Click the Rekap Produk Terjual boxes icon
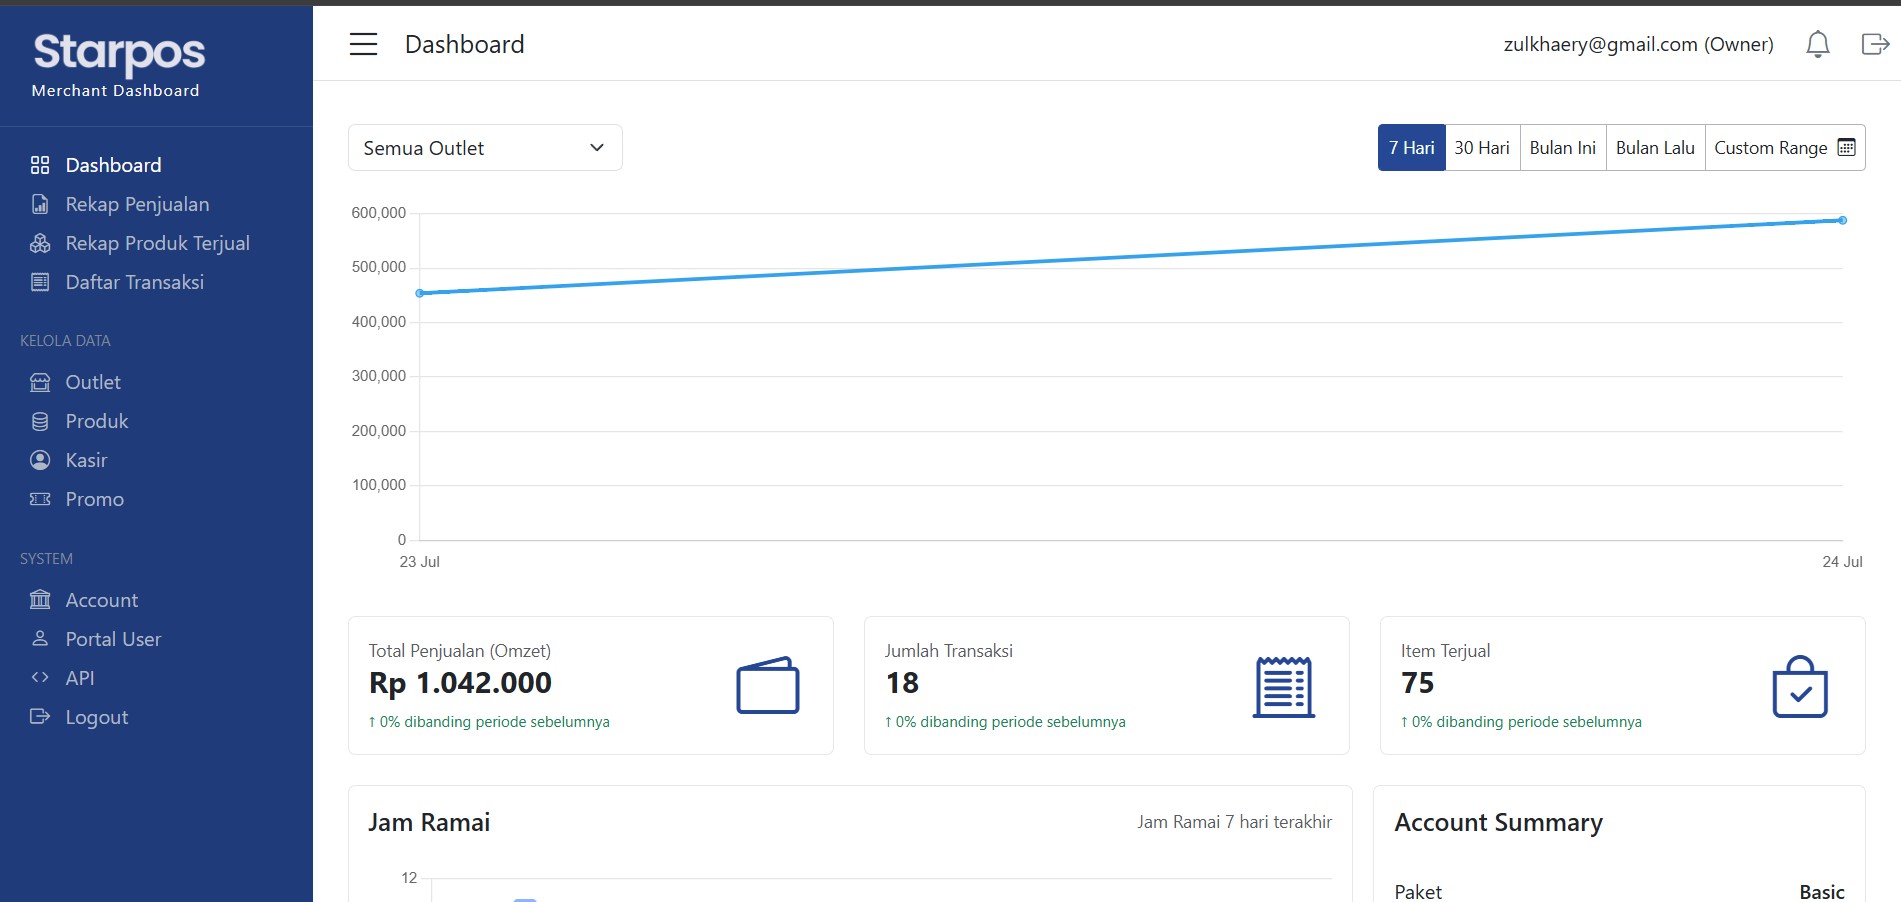This screenshot has height=902, width=1901. (x=40, y=243)
